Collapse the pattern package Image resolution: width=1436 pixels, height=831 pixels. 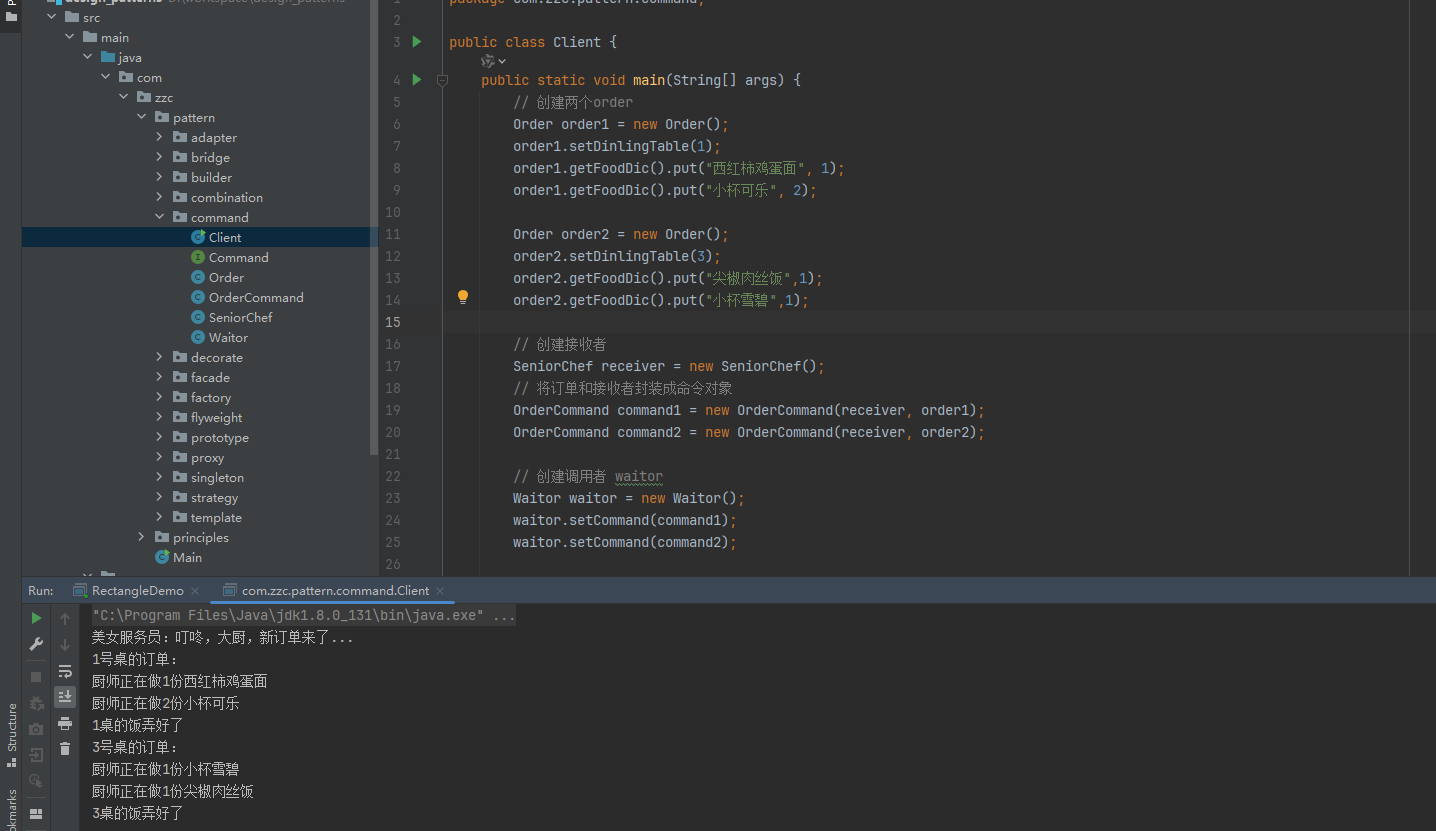point(141,117)
